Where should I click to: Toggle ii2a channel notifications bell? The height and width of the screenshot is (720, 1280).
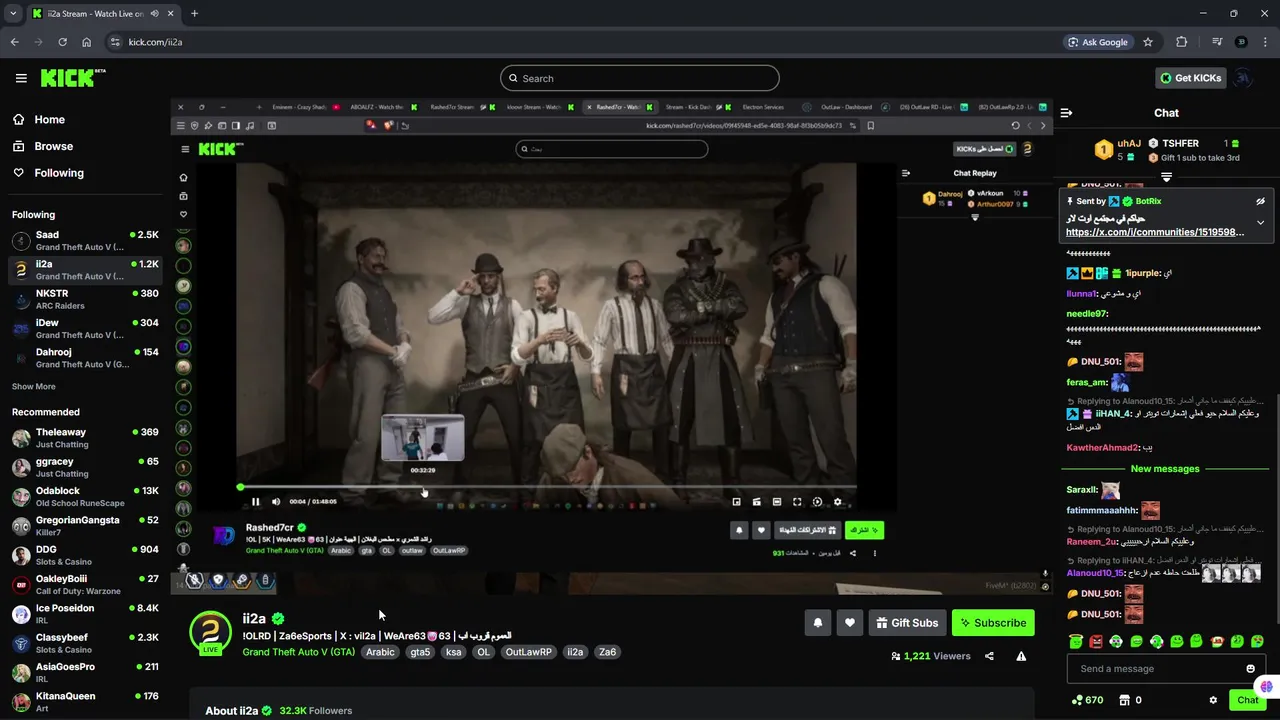(817, 623)
